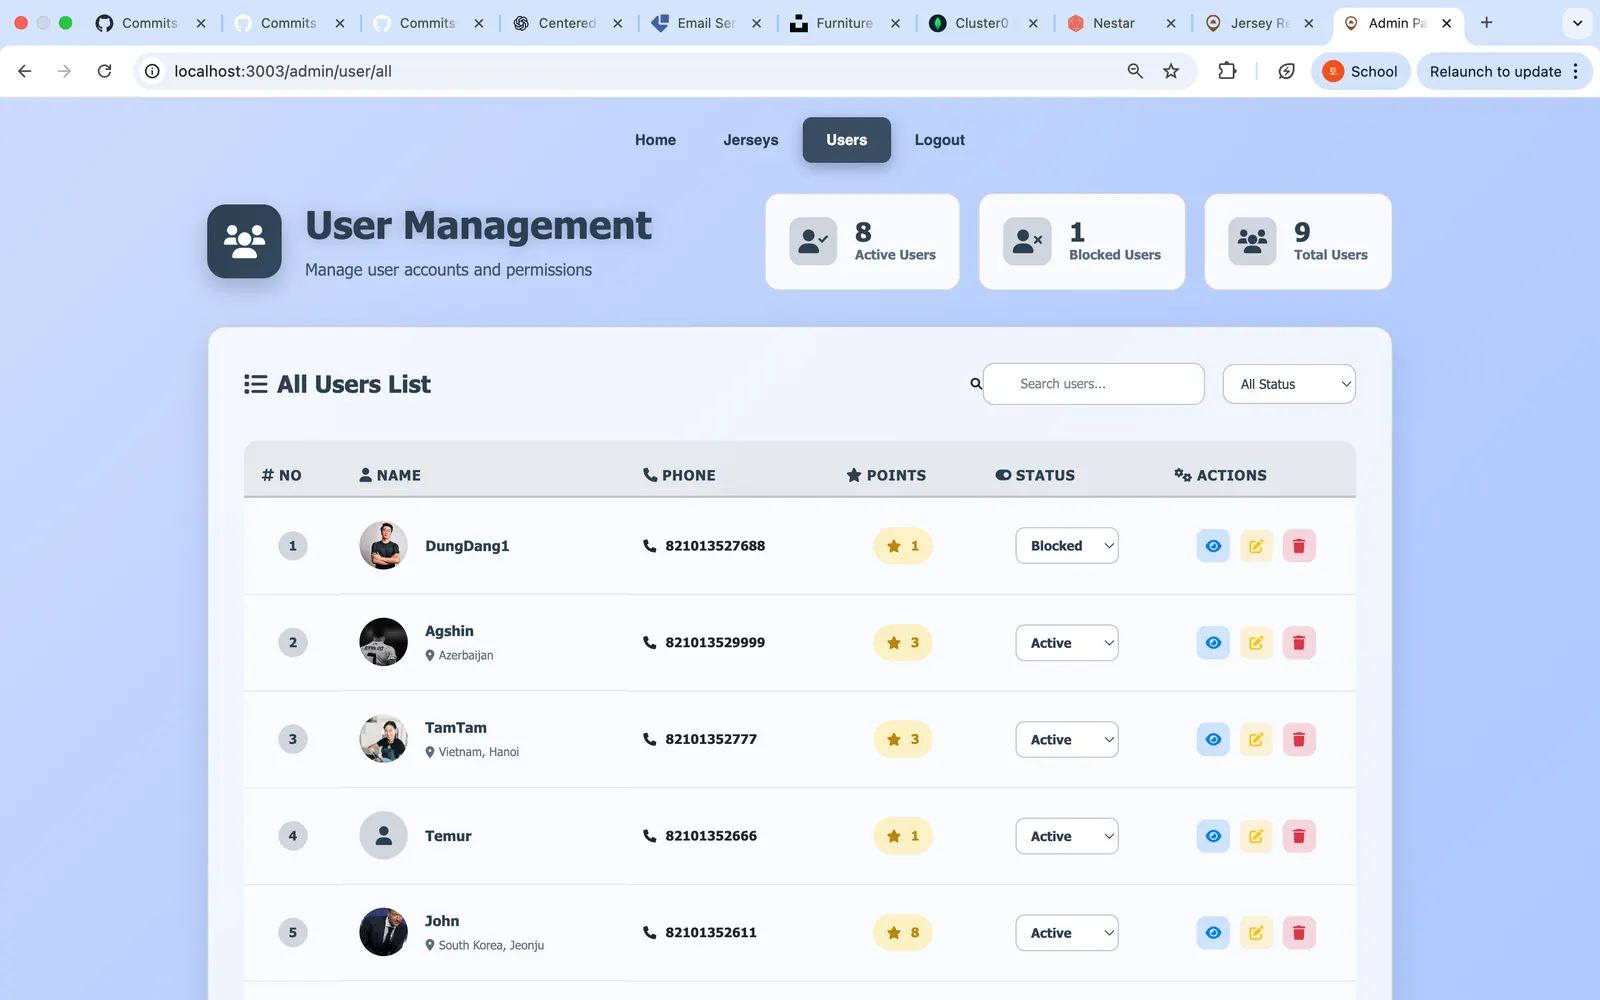Delete the DungDang1 user
This screenshot has height=1000, width=1600.
(x=1299, y=546)
